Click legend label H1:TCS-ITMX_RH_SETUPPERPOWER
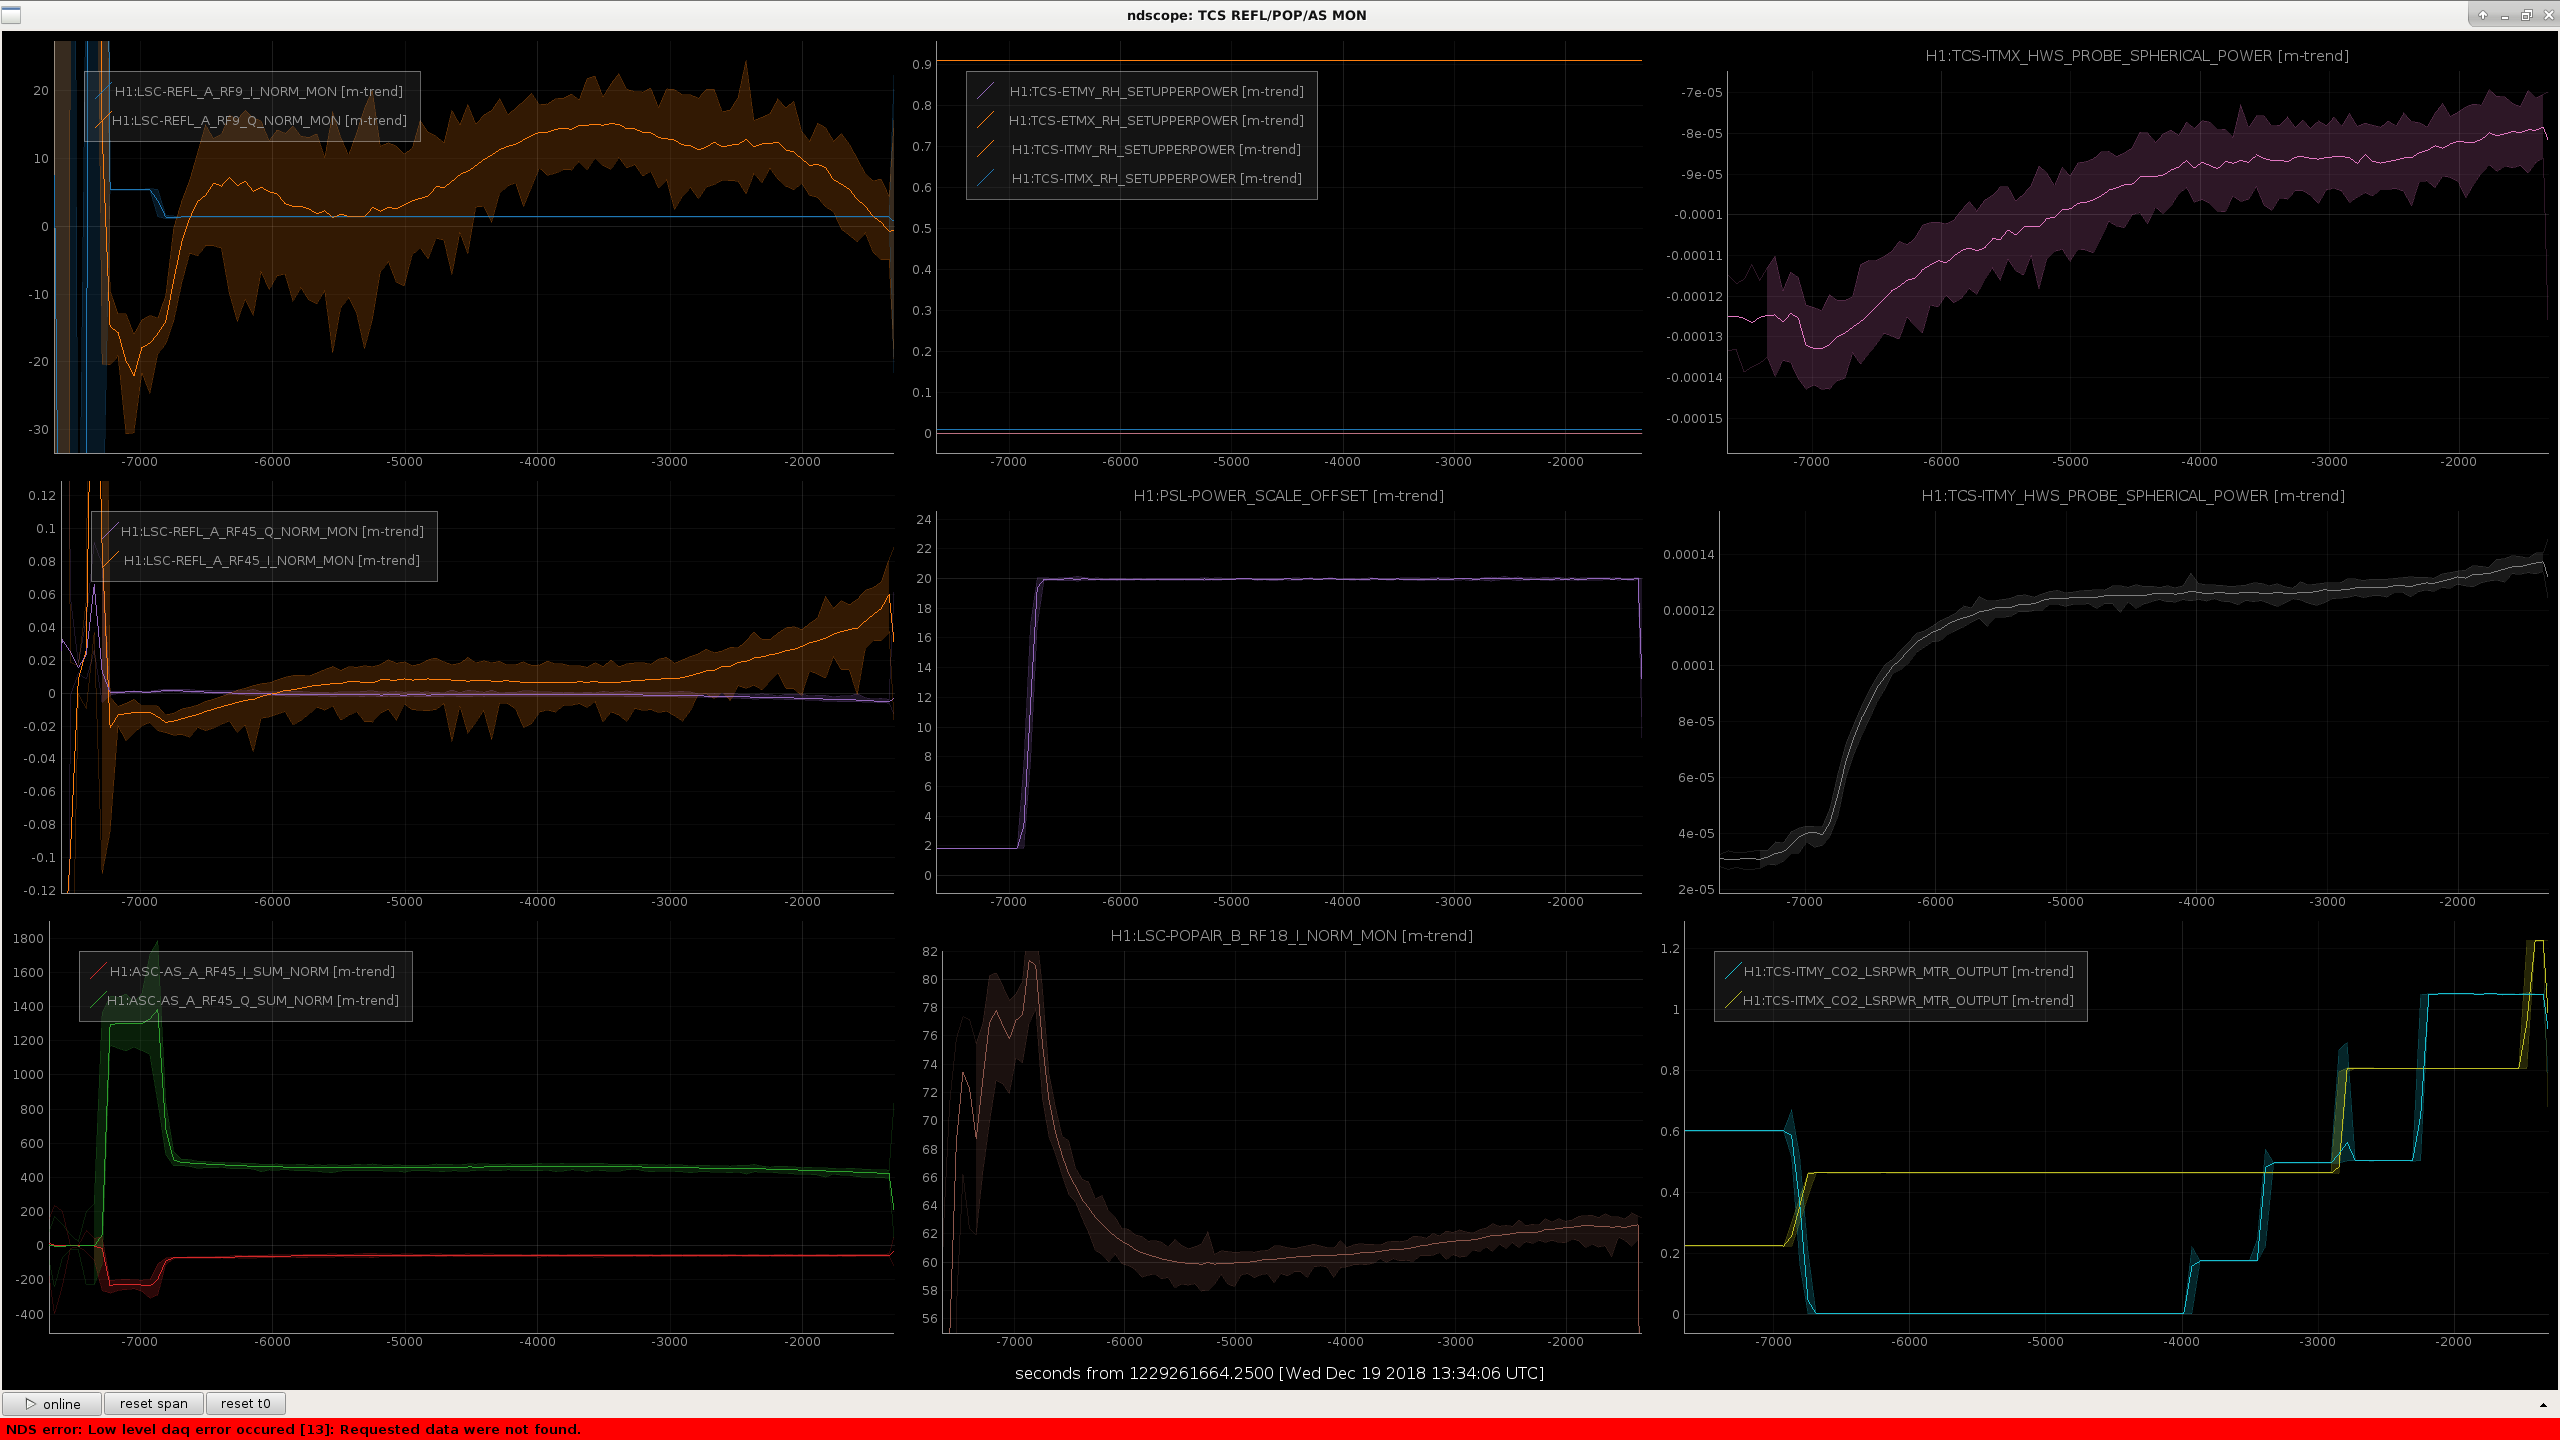 [1157, 178]
